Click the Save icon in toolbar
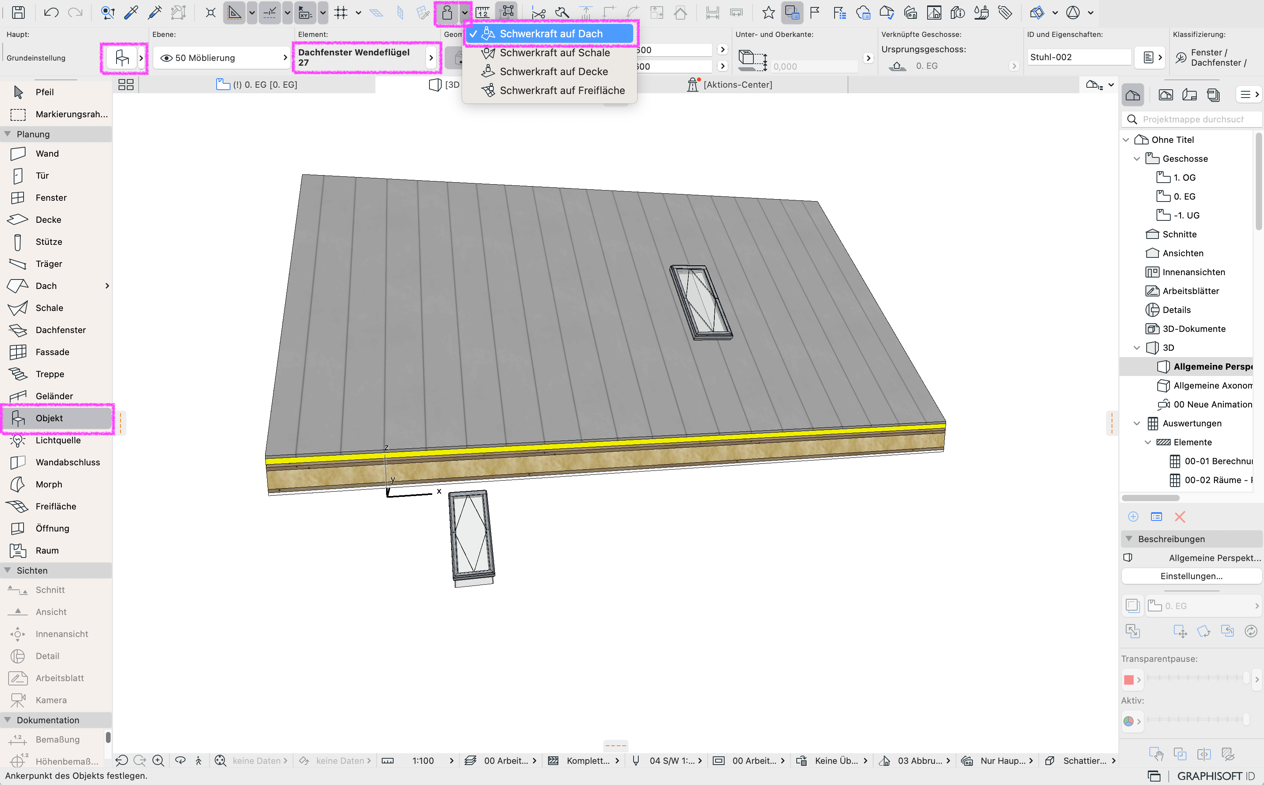This screenshot has height=785, width=1264. tap(18, 13)
